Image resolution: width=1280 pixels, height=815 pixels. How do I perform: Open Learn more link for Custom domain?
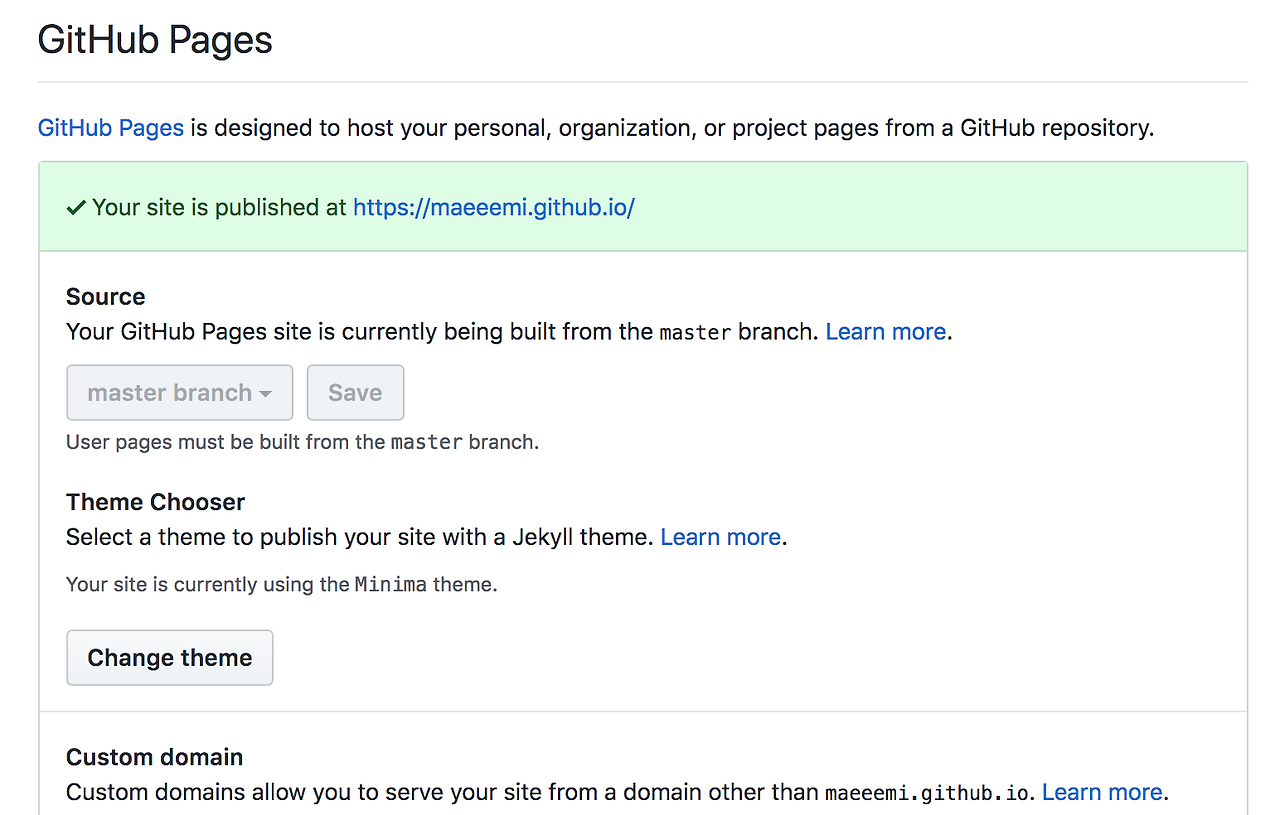(x=1101, y=793)
